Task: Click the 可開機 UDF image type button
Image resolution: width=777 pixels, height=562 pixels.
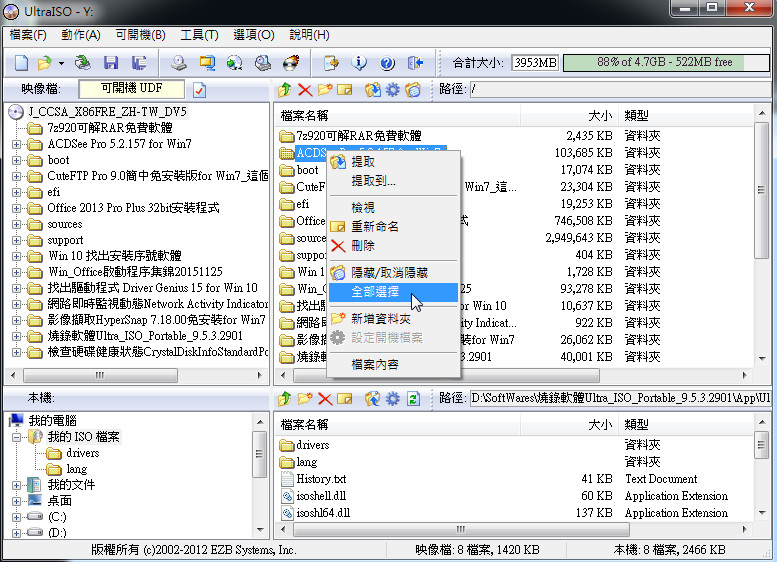Action: point(131,89)
